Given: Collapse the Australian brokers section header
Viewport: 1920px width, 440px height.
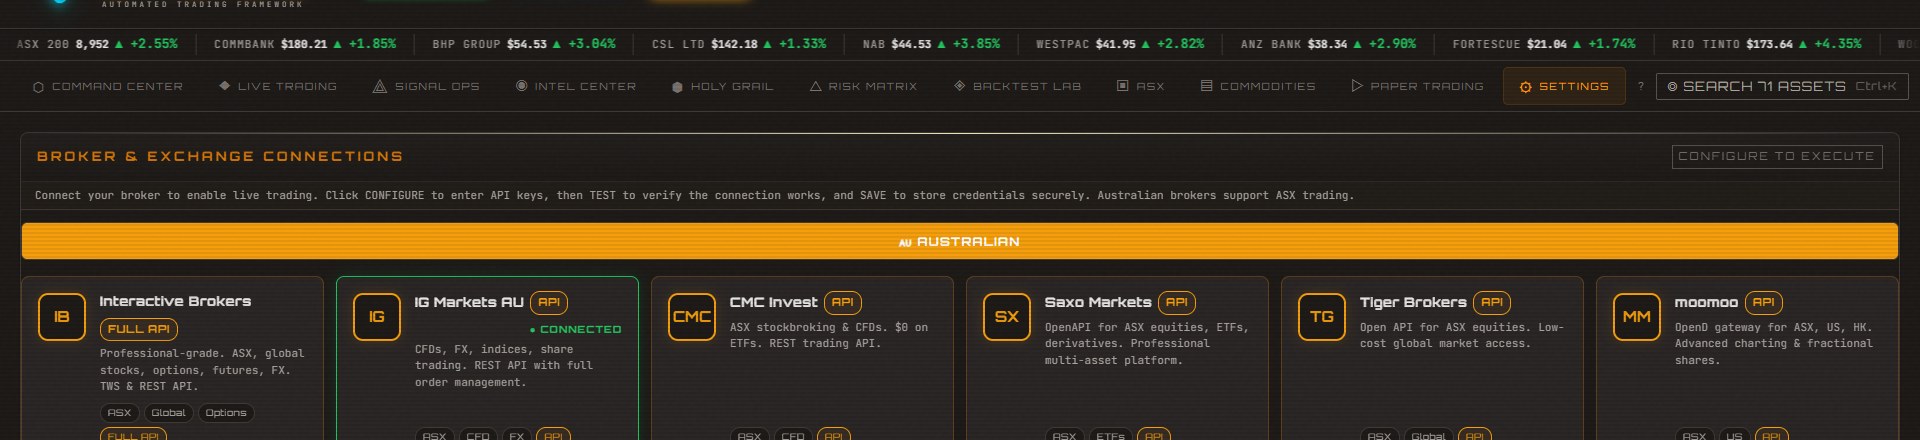Looking at the screenshot, I should point(959,242).
